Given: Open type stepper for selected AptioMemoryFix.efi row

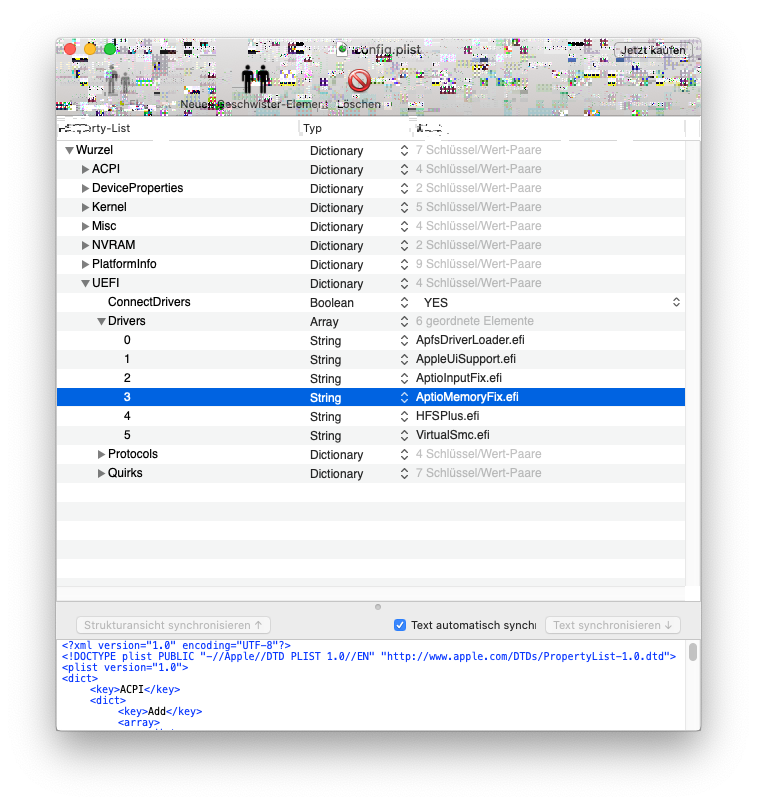Looking at the screenshot, I should pyautogui.click(x=404, y=397).
